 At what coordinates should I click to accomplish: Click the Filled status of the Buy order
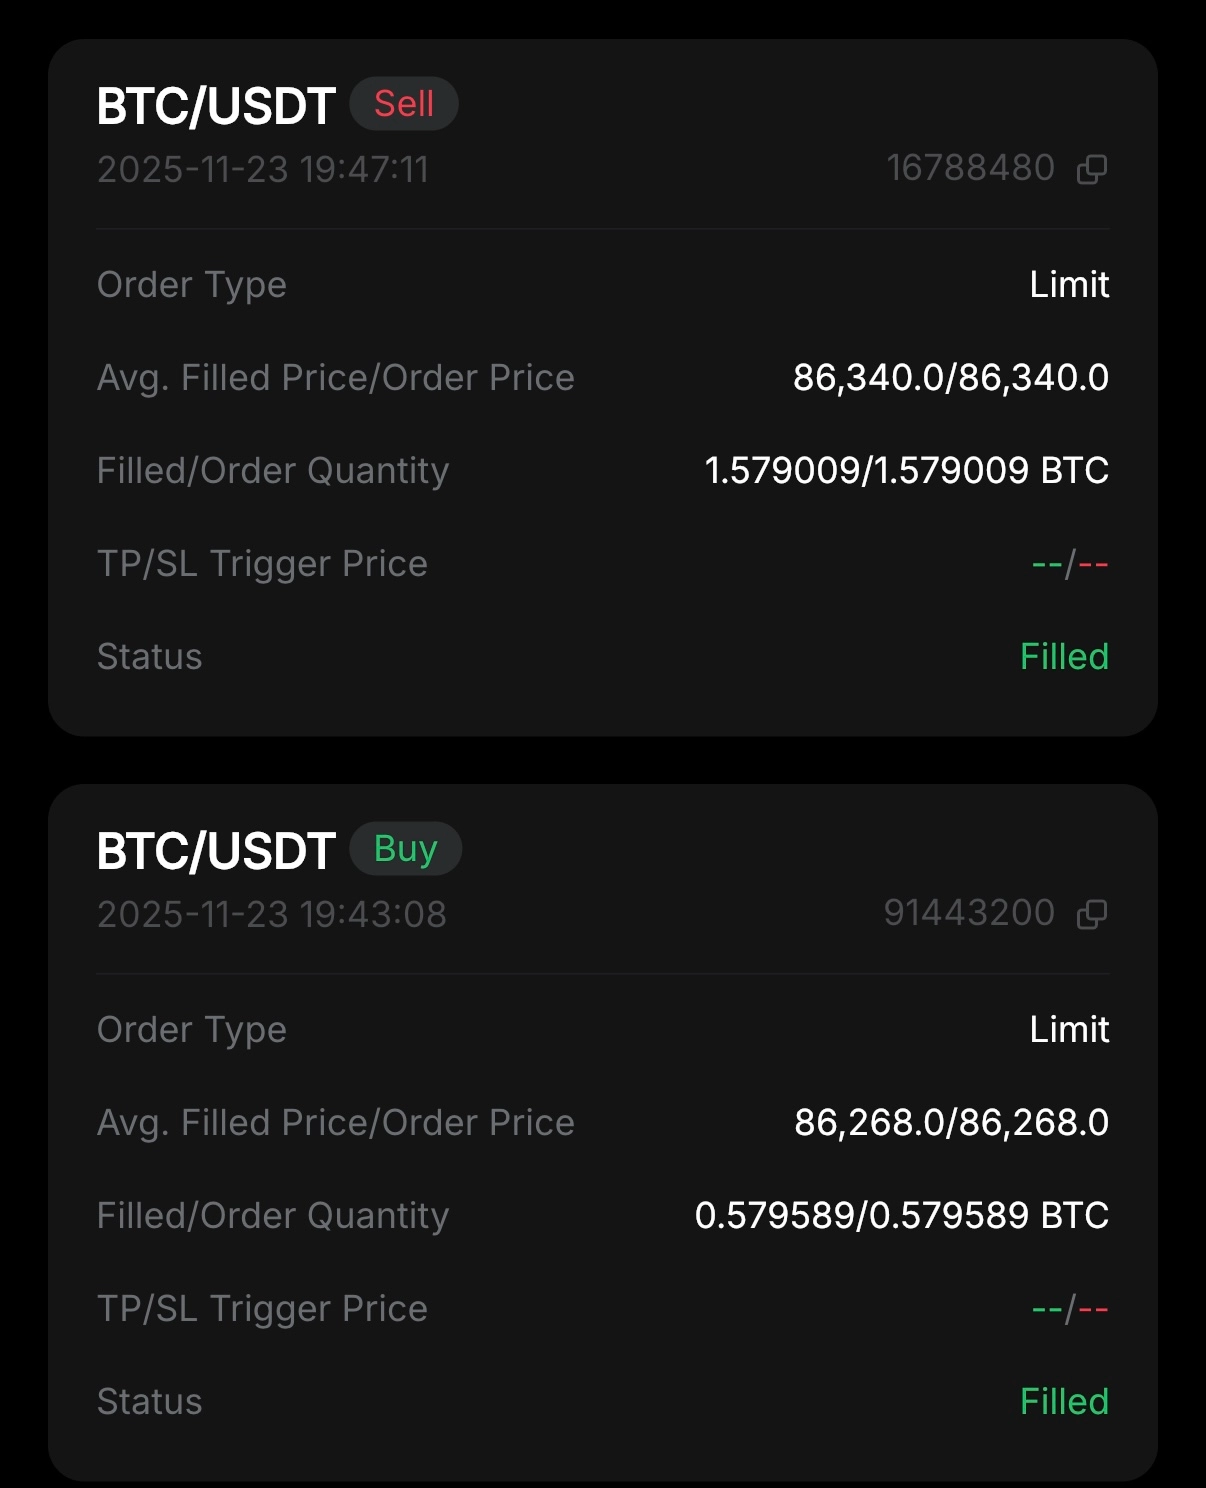1064,1402
